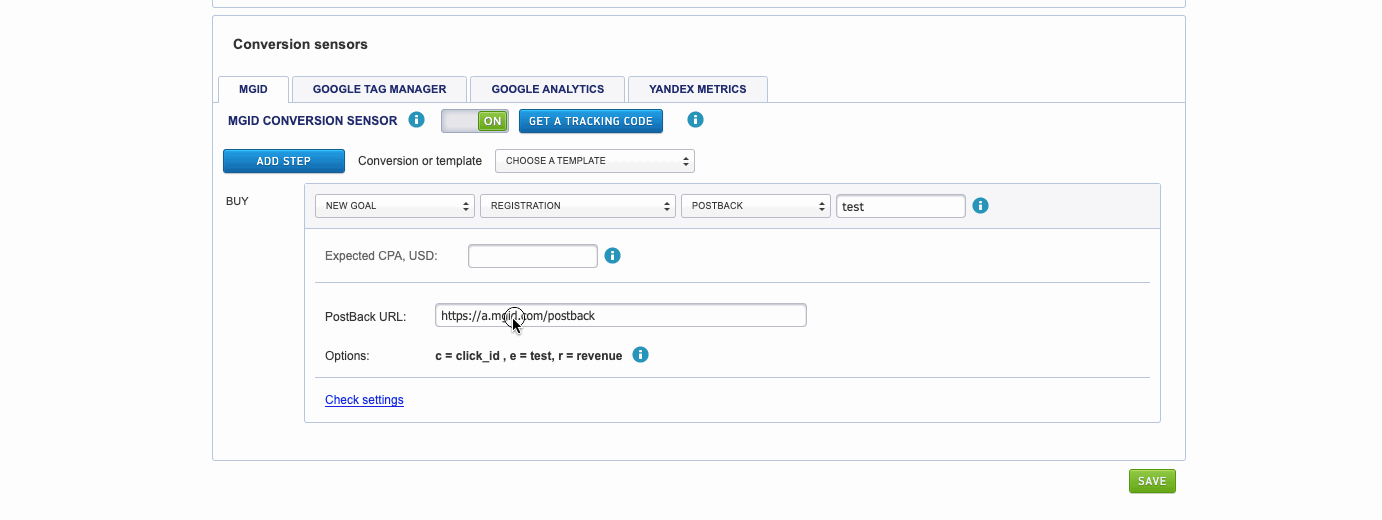
Task: Click info icon next to the test name field
Action: click(980, 206)
